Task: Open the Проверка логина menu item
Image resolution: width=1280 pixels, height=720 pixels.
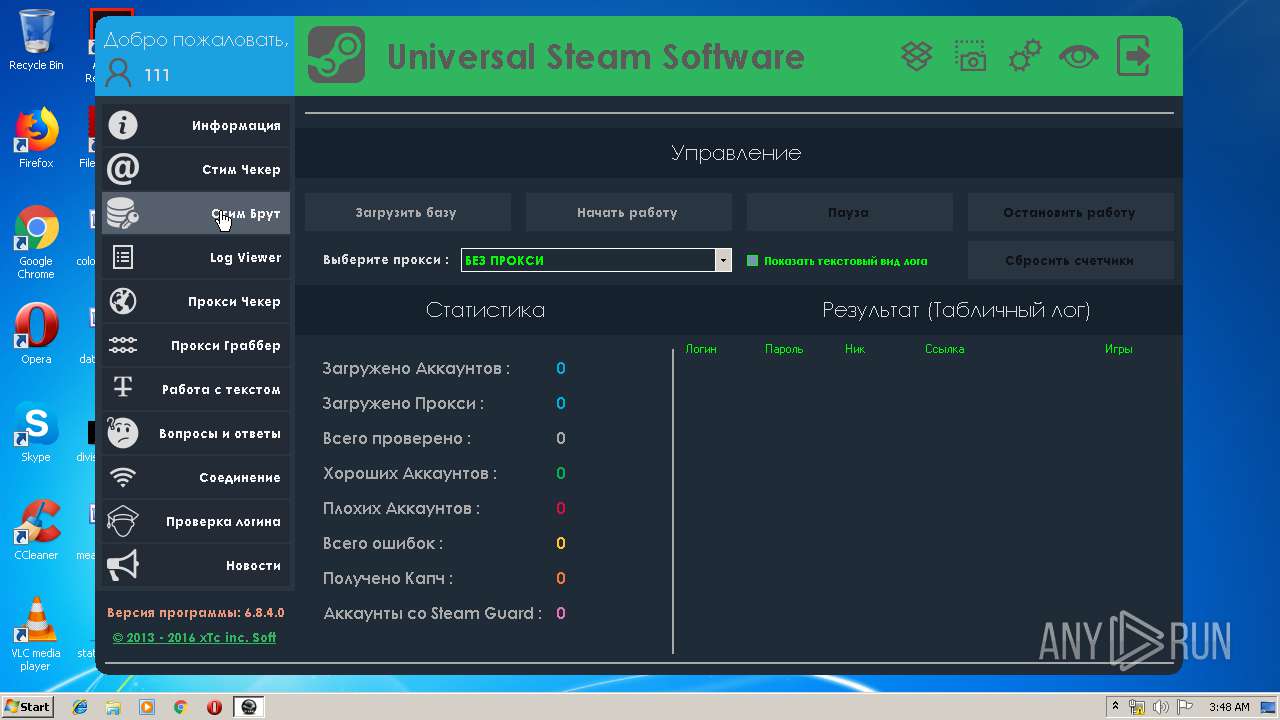Action: click(196, 521)
